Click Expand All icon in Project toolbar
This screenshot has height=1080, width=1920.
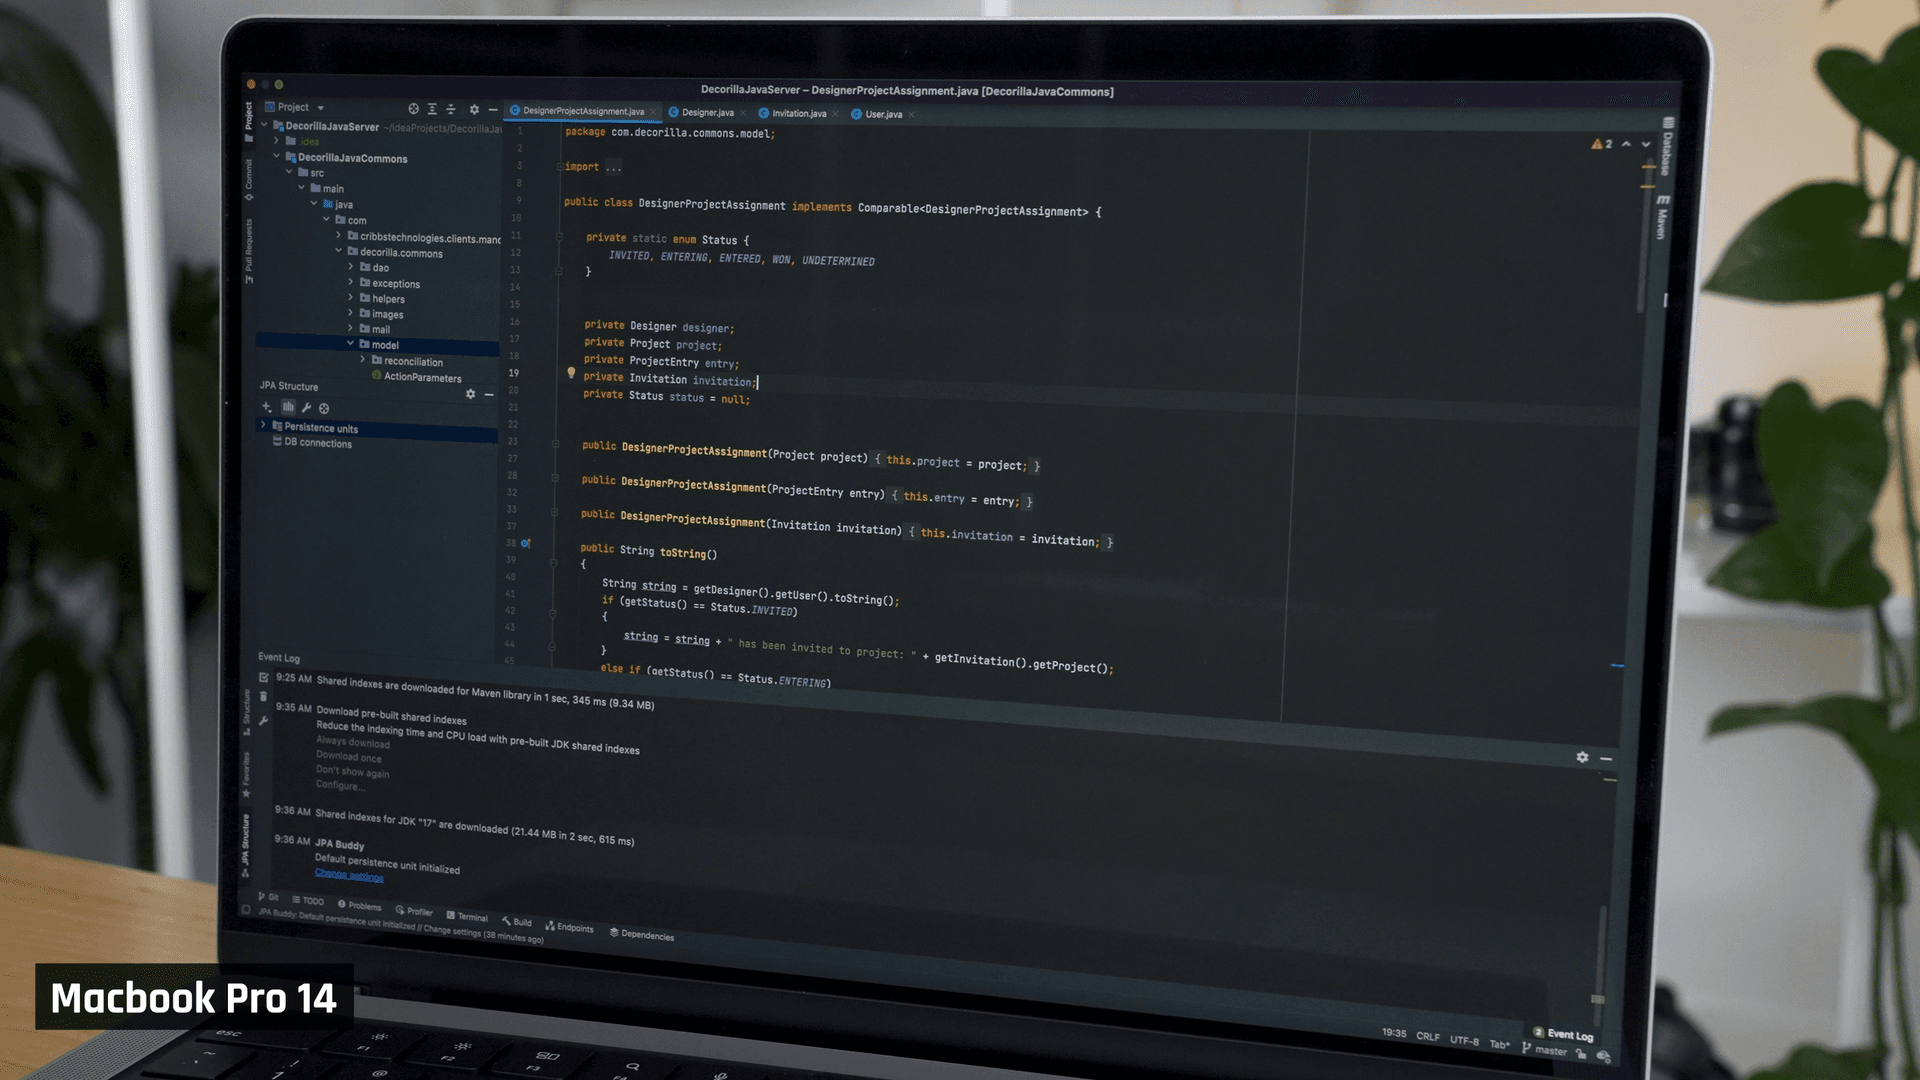432,109
